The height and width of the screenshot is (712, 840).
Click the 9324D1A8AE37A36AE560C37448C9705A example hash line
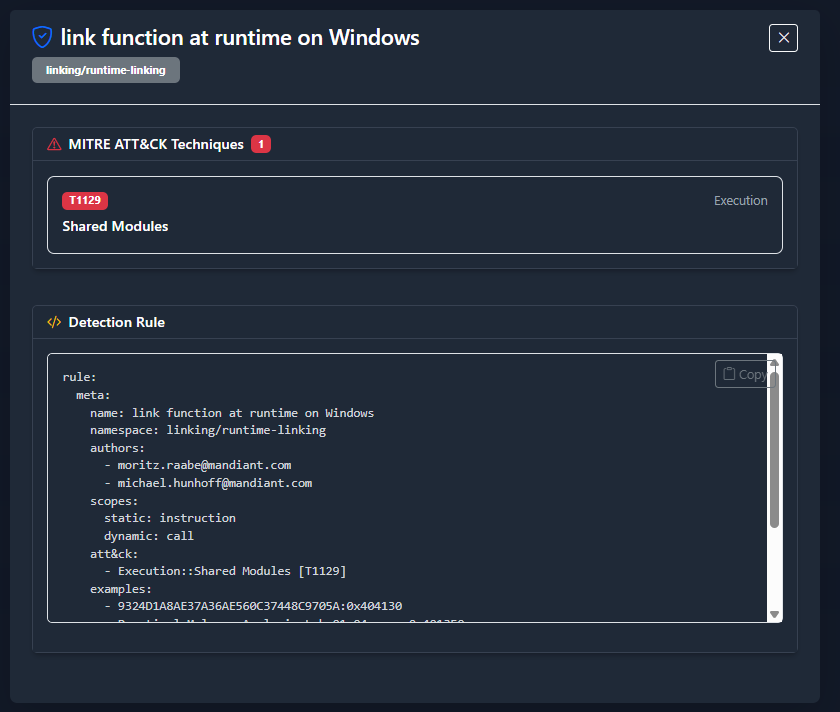253,606
